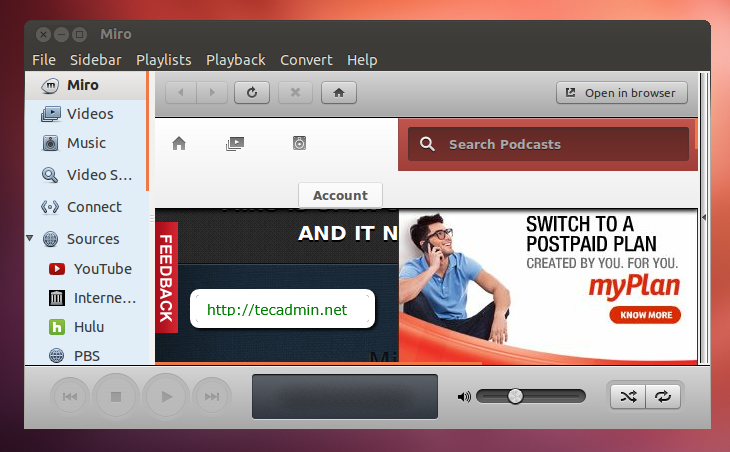Mute audio via speaker icon
Screen dimensions: 730x452
coord(464,397)
